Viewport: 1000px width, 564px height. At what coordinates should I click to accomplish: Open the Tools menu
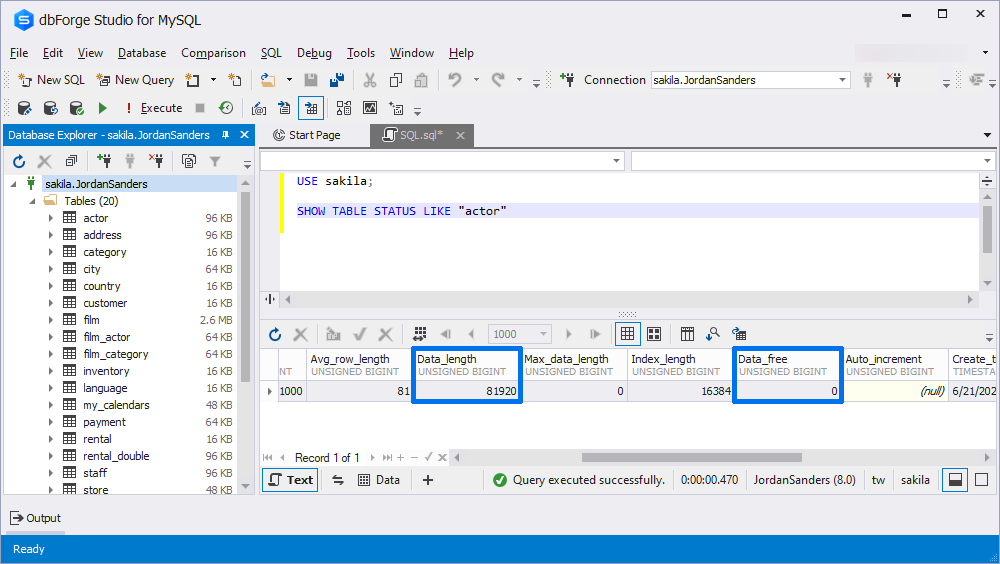click(361, 53)
